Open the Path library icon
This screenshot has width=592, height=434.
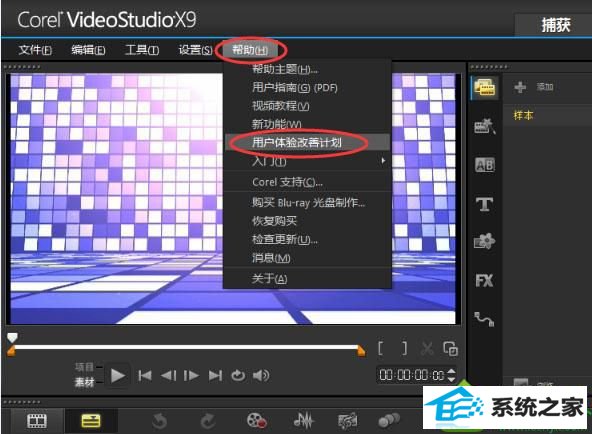[484, 319]
